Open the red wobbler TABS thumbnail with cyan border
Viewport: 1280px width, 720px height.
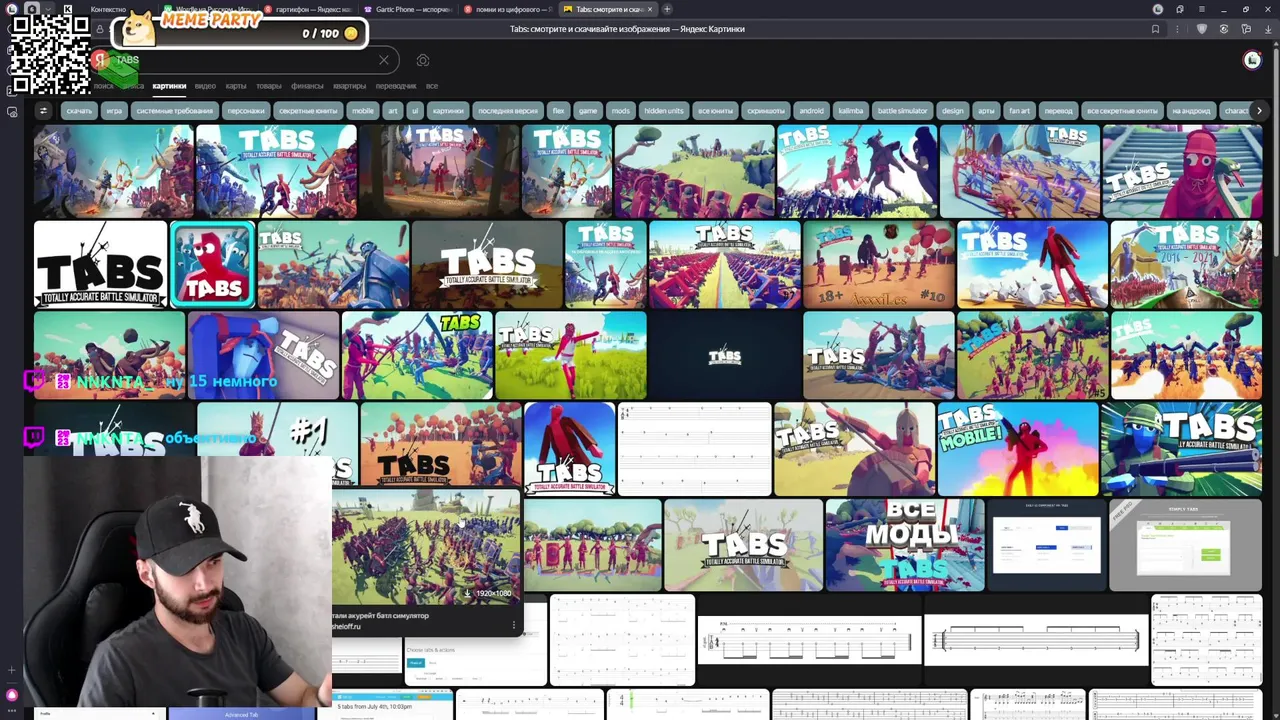(x=212, y=264)
